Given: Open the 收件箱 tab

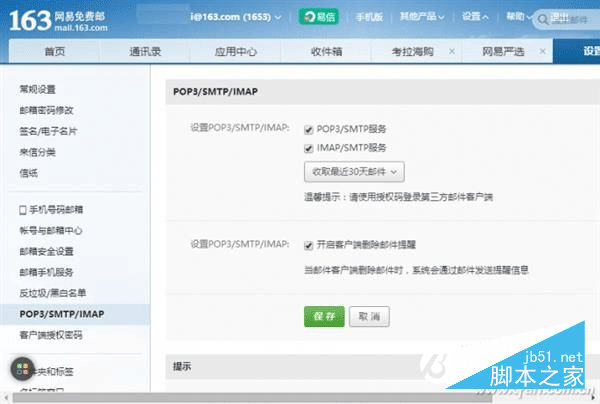Looking at the screenshot, I should coord(326,51).
